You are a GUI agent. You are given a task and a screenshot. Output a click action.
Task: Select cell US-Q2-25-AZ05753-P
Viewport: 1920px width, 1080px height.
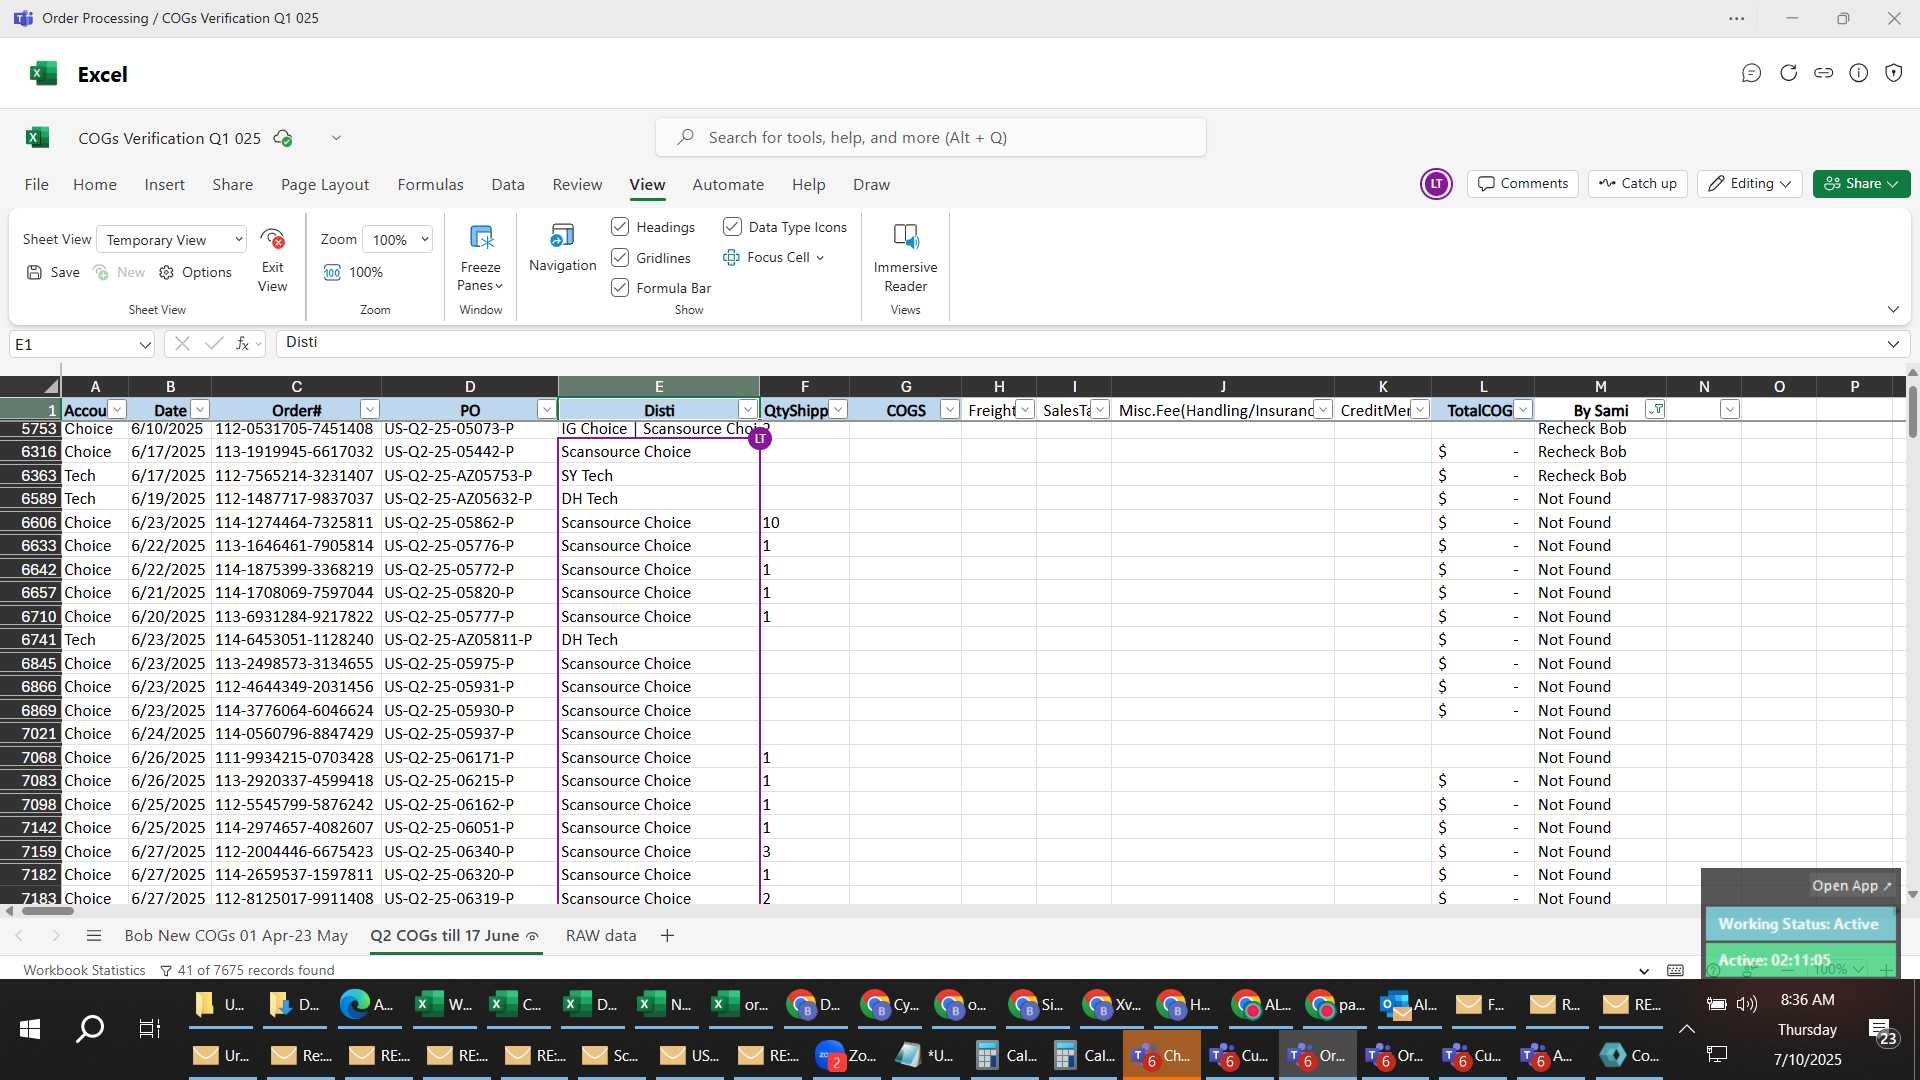click(x=469, y=476)
